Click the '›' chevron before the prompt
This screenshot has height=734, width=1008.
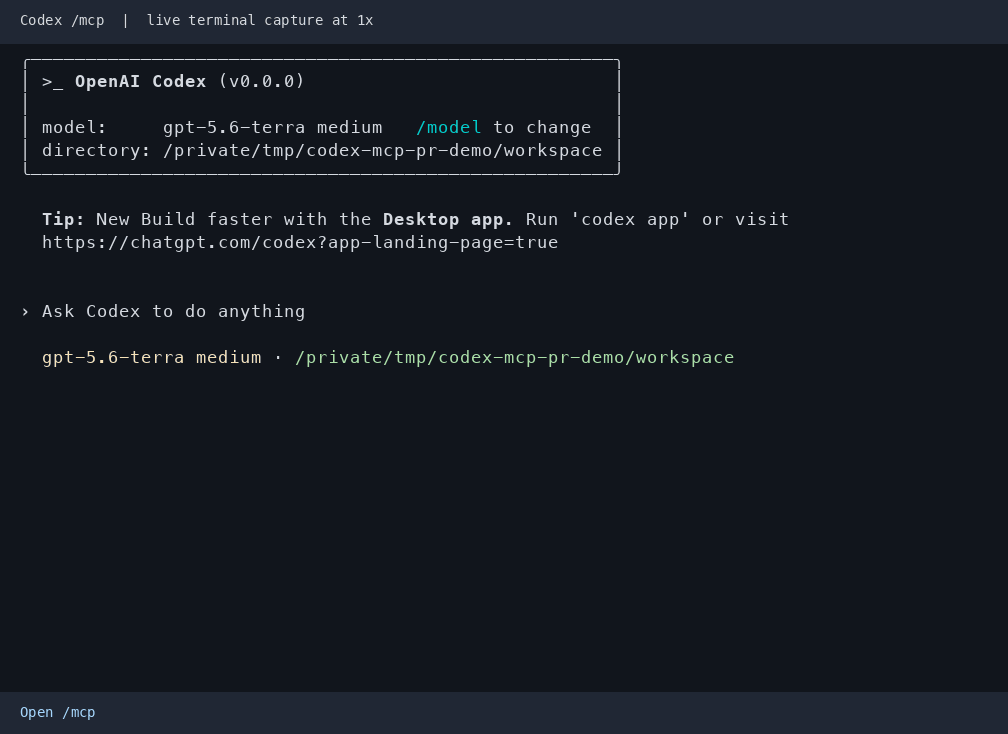[x=25, y=312]
